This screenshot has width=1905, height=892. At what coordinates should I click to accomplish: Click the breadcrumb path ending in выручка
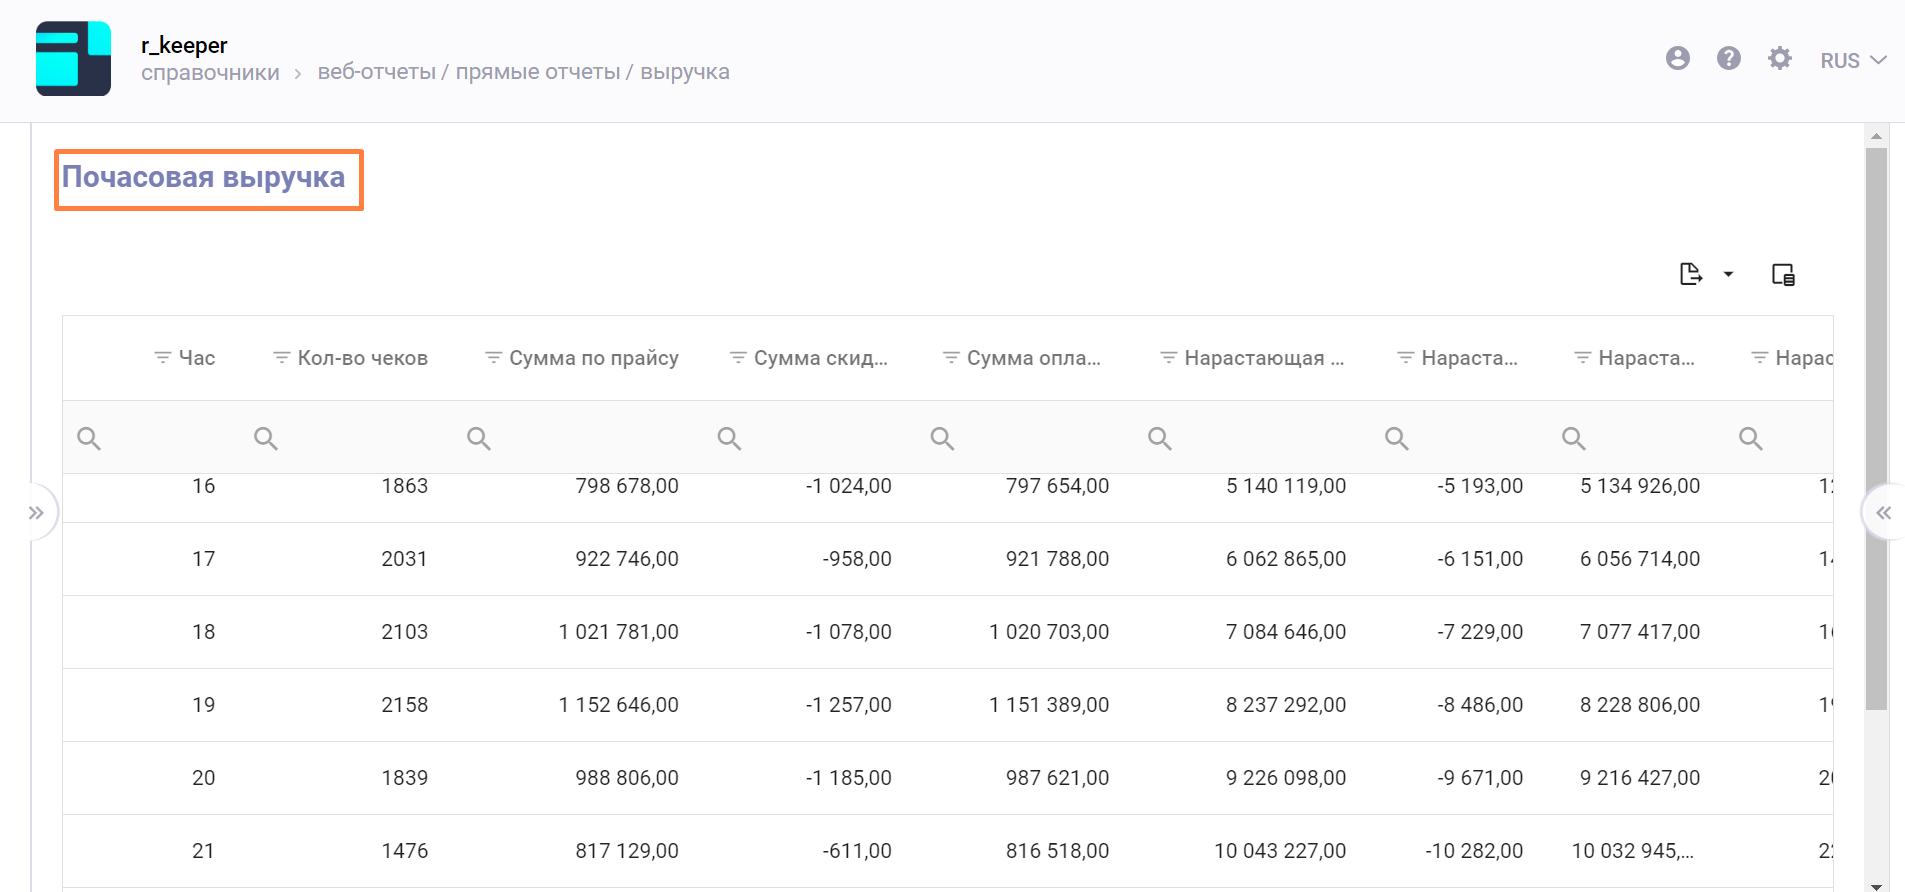pyautogui.click(x=523, y=72)
